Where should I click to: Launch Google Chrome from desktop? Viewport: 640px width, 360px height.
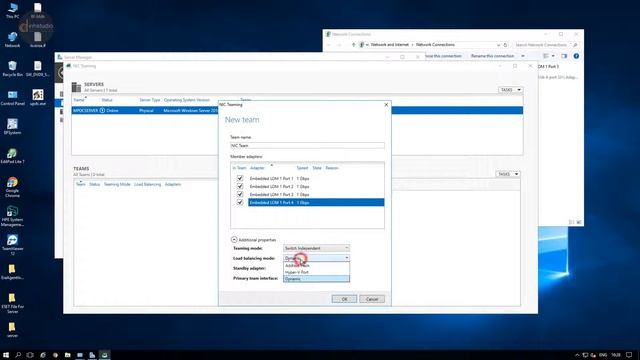point(12,187)
